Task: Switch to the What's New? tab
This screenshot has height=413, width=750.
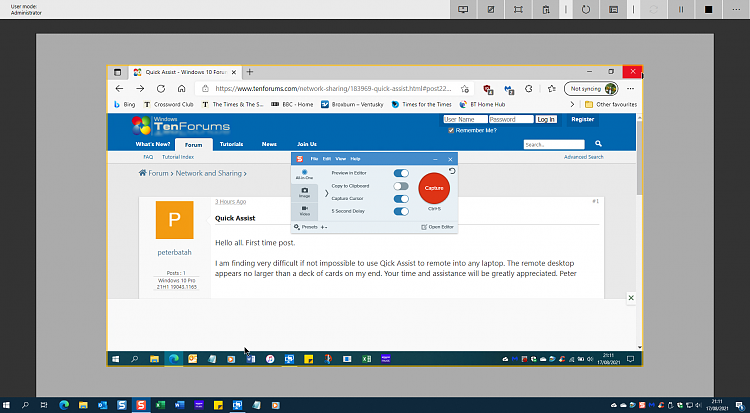Action: point(153,144)
